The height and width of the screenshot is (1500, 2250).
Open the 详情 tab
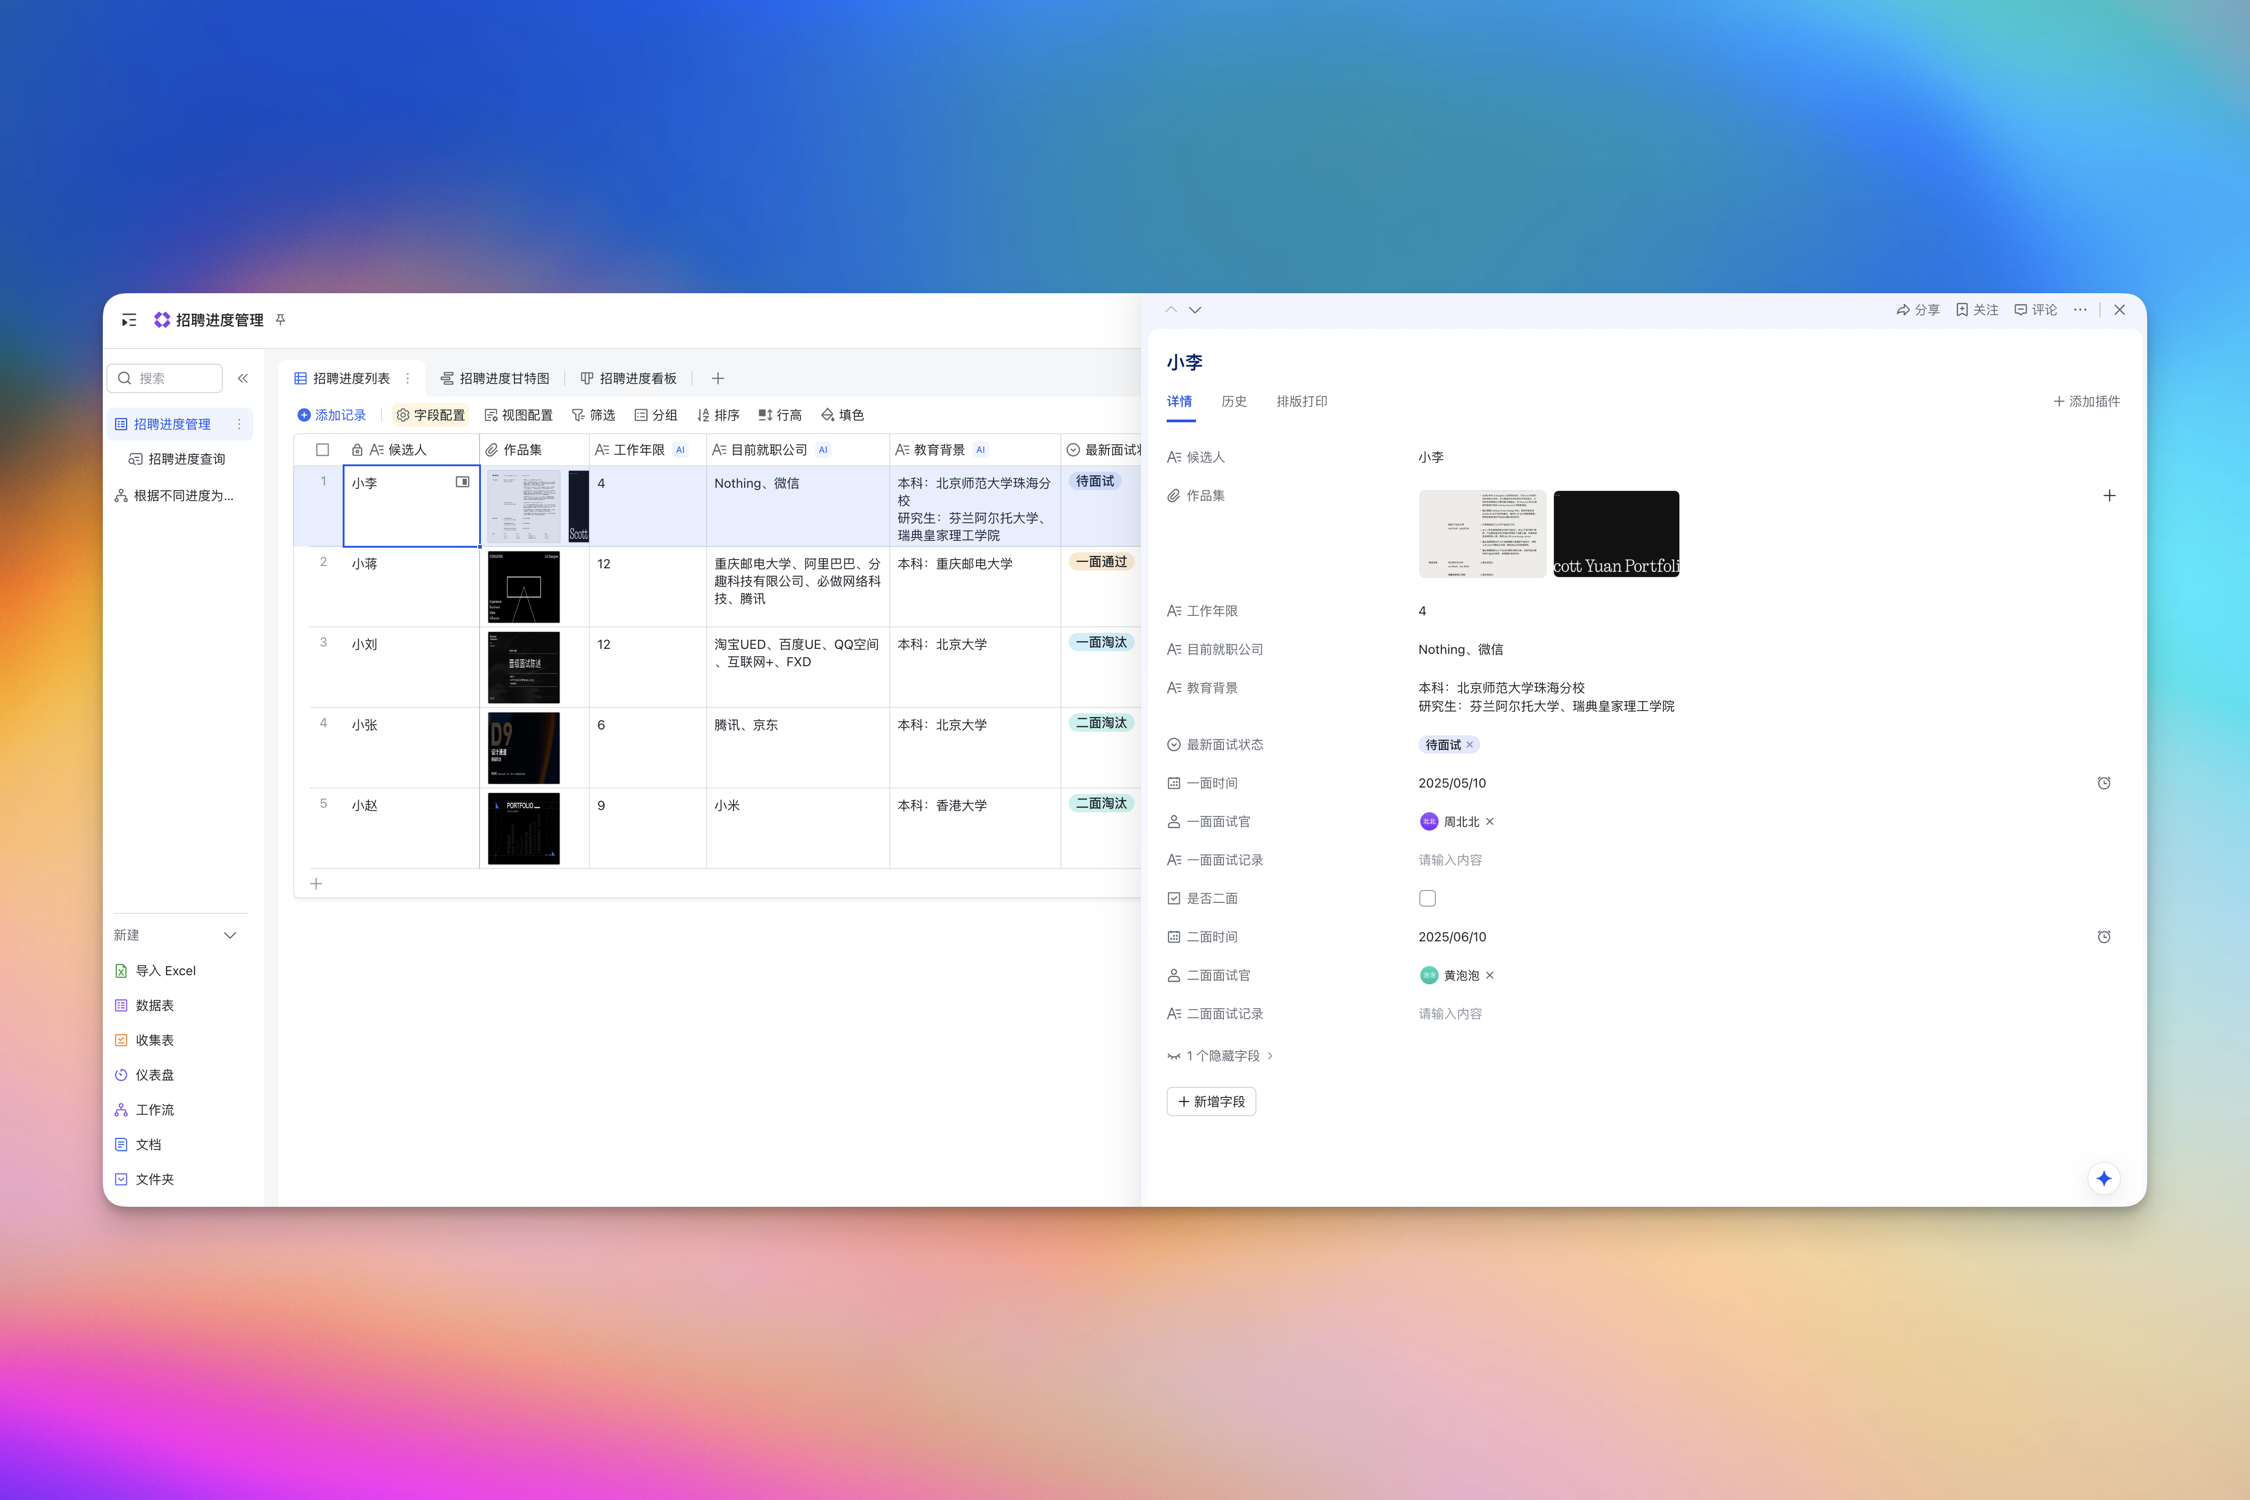(x=1180, y=402)
